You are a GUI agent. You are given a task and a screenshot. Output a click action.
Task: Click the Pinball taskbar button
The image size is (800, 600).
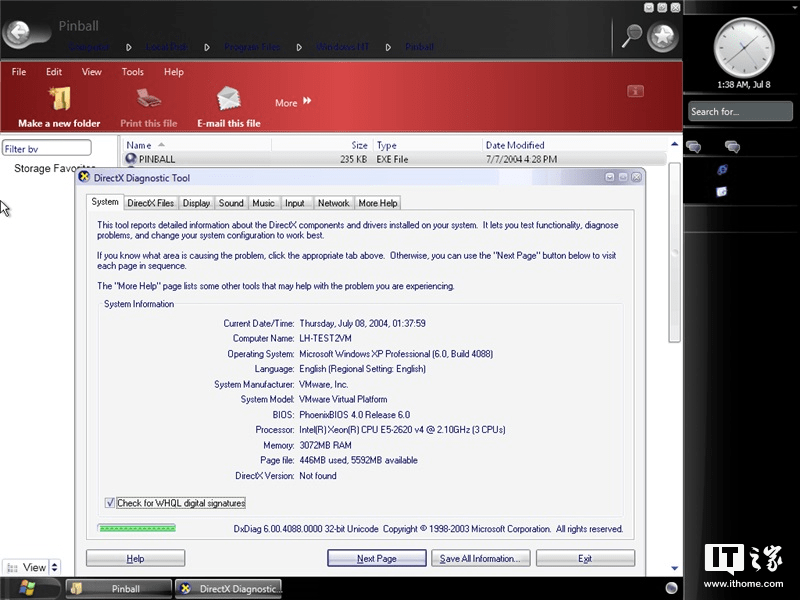[x=119, y=588]
